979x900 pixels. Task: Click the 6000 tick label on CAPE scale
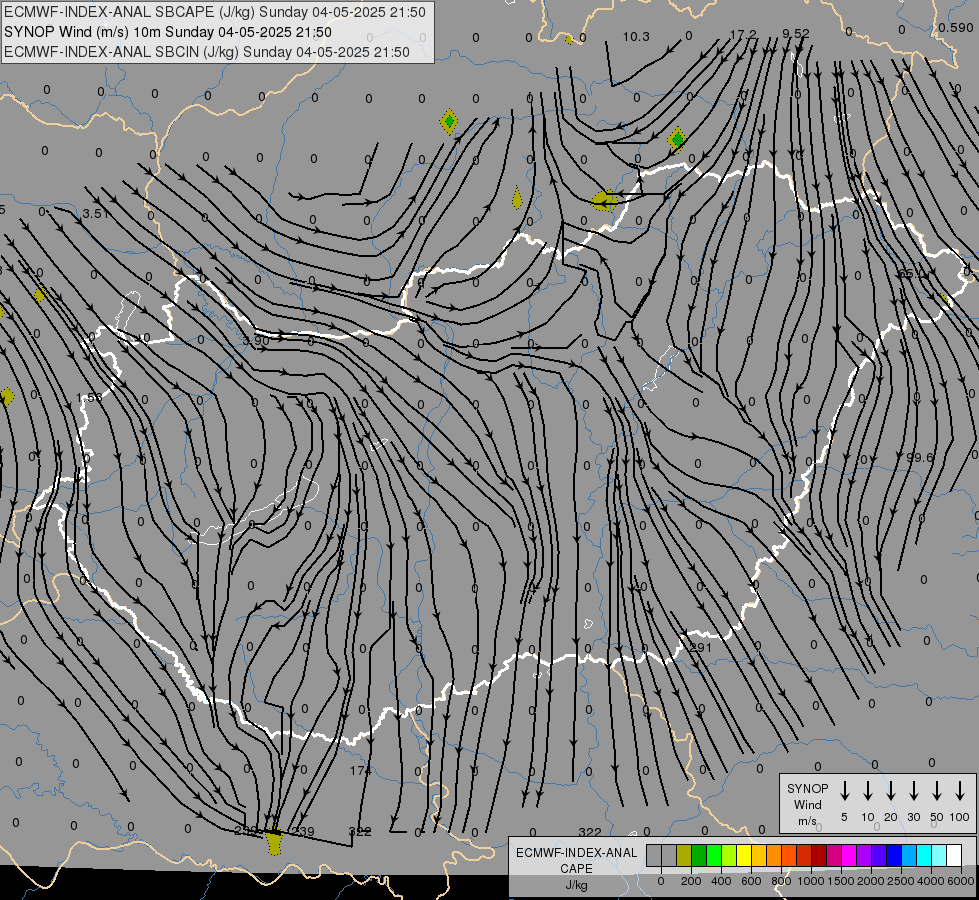[962, 881]
